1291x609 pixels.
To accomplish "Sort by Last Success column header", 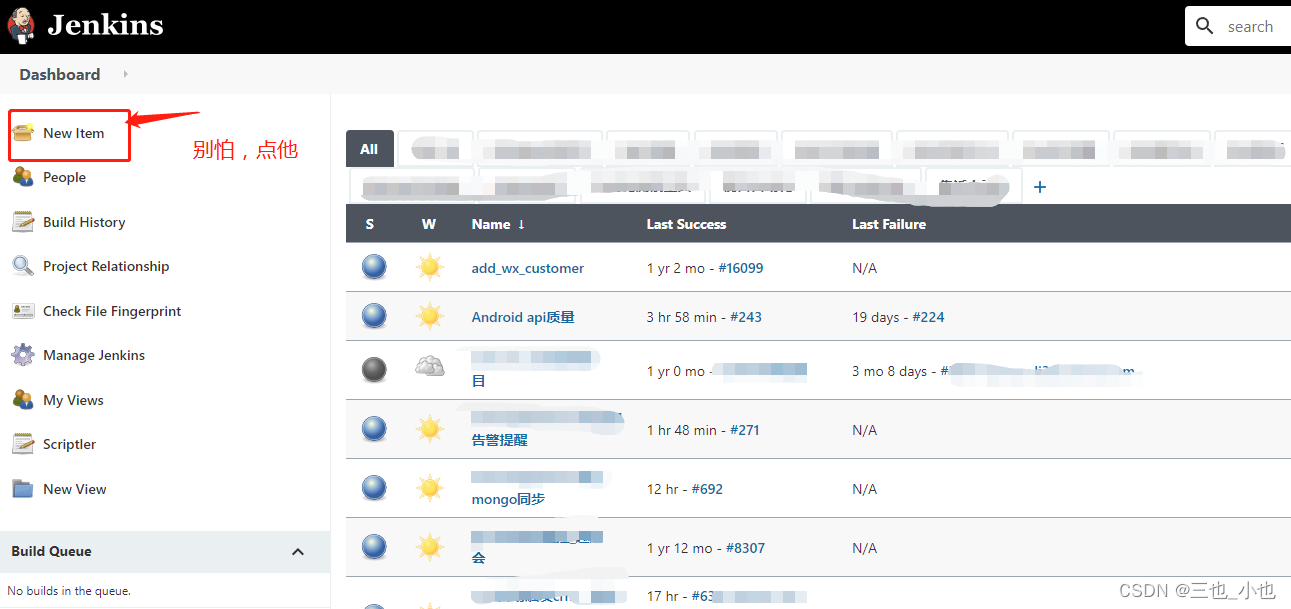I will [686, 224].
